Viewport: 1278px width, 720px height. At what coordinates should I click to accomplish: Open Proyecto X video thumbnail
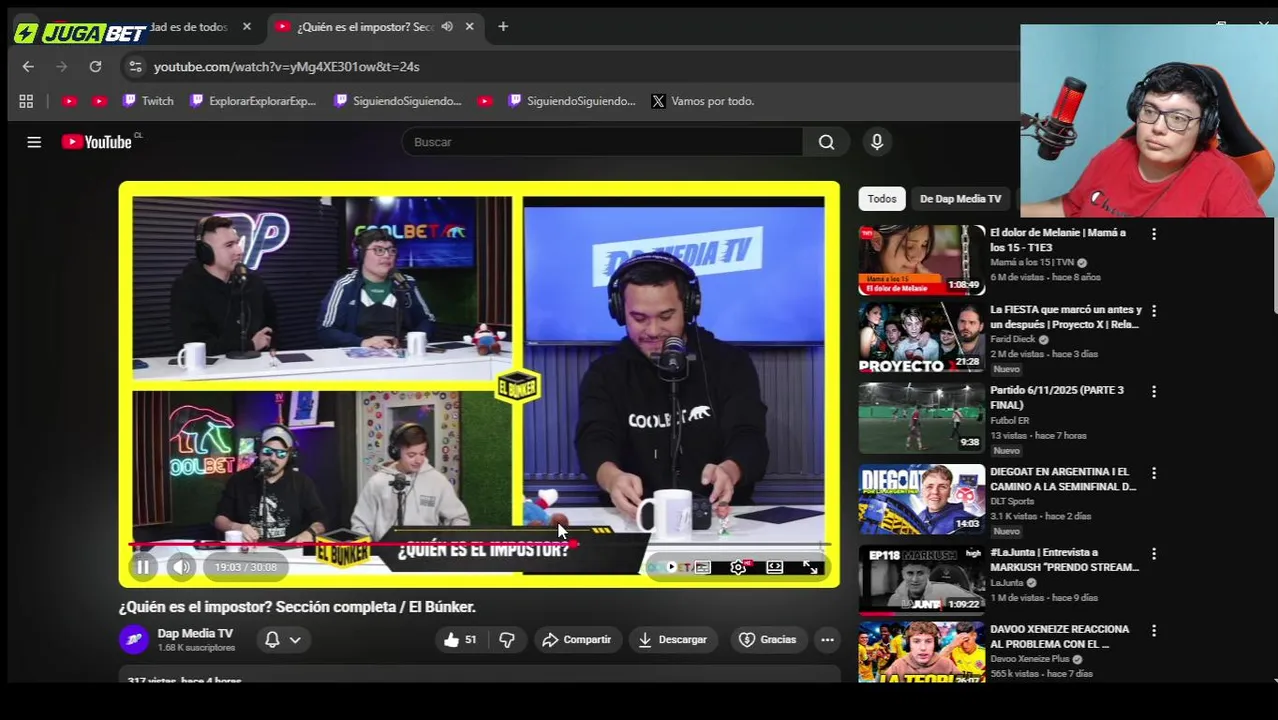click(x=921, y=338)
